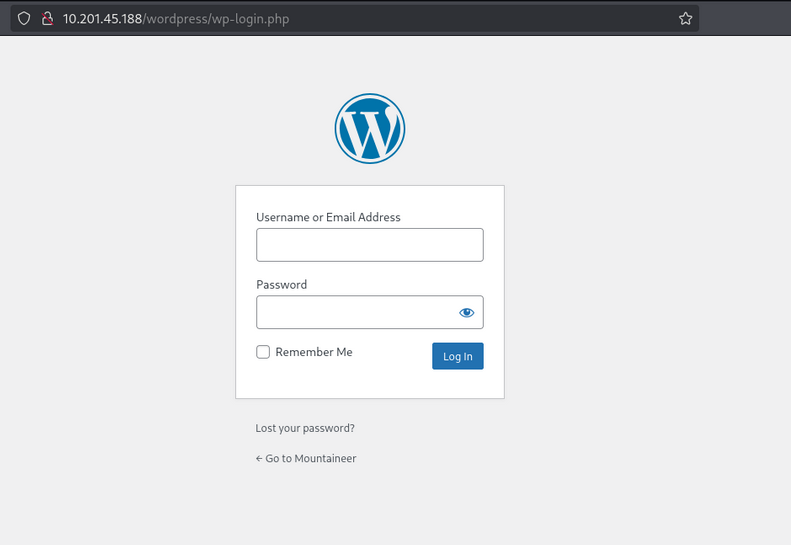
Task: Enable the Remember Me checkbox
Action: [263, 352]
